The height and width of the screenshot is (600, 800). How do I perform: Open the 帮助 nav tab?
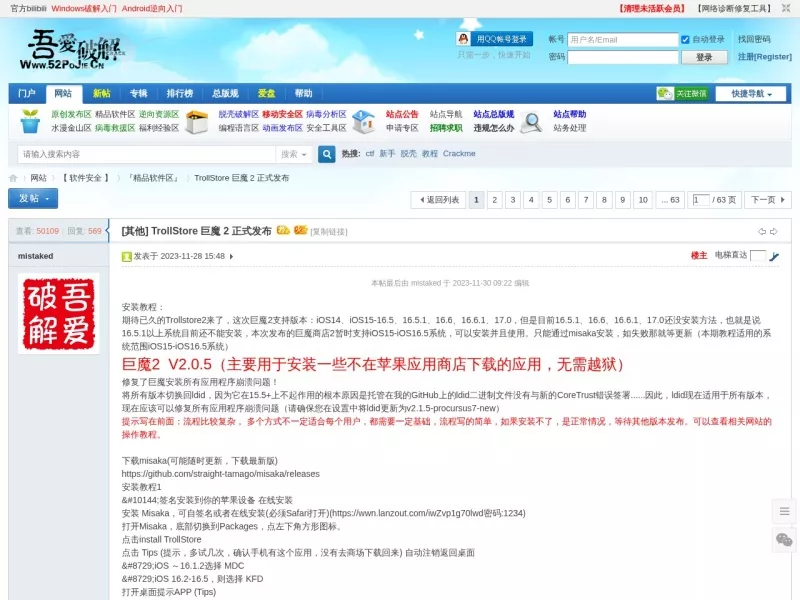[303, 93]
